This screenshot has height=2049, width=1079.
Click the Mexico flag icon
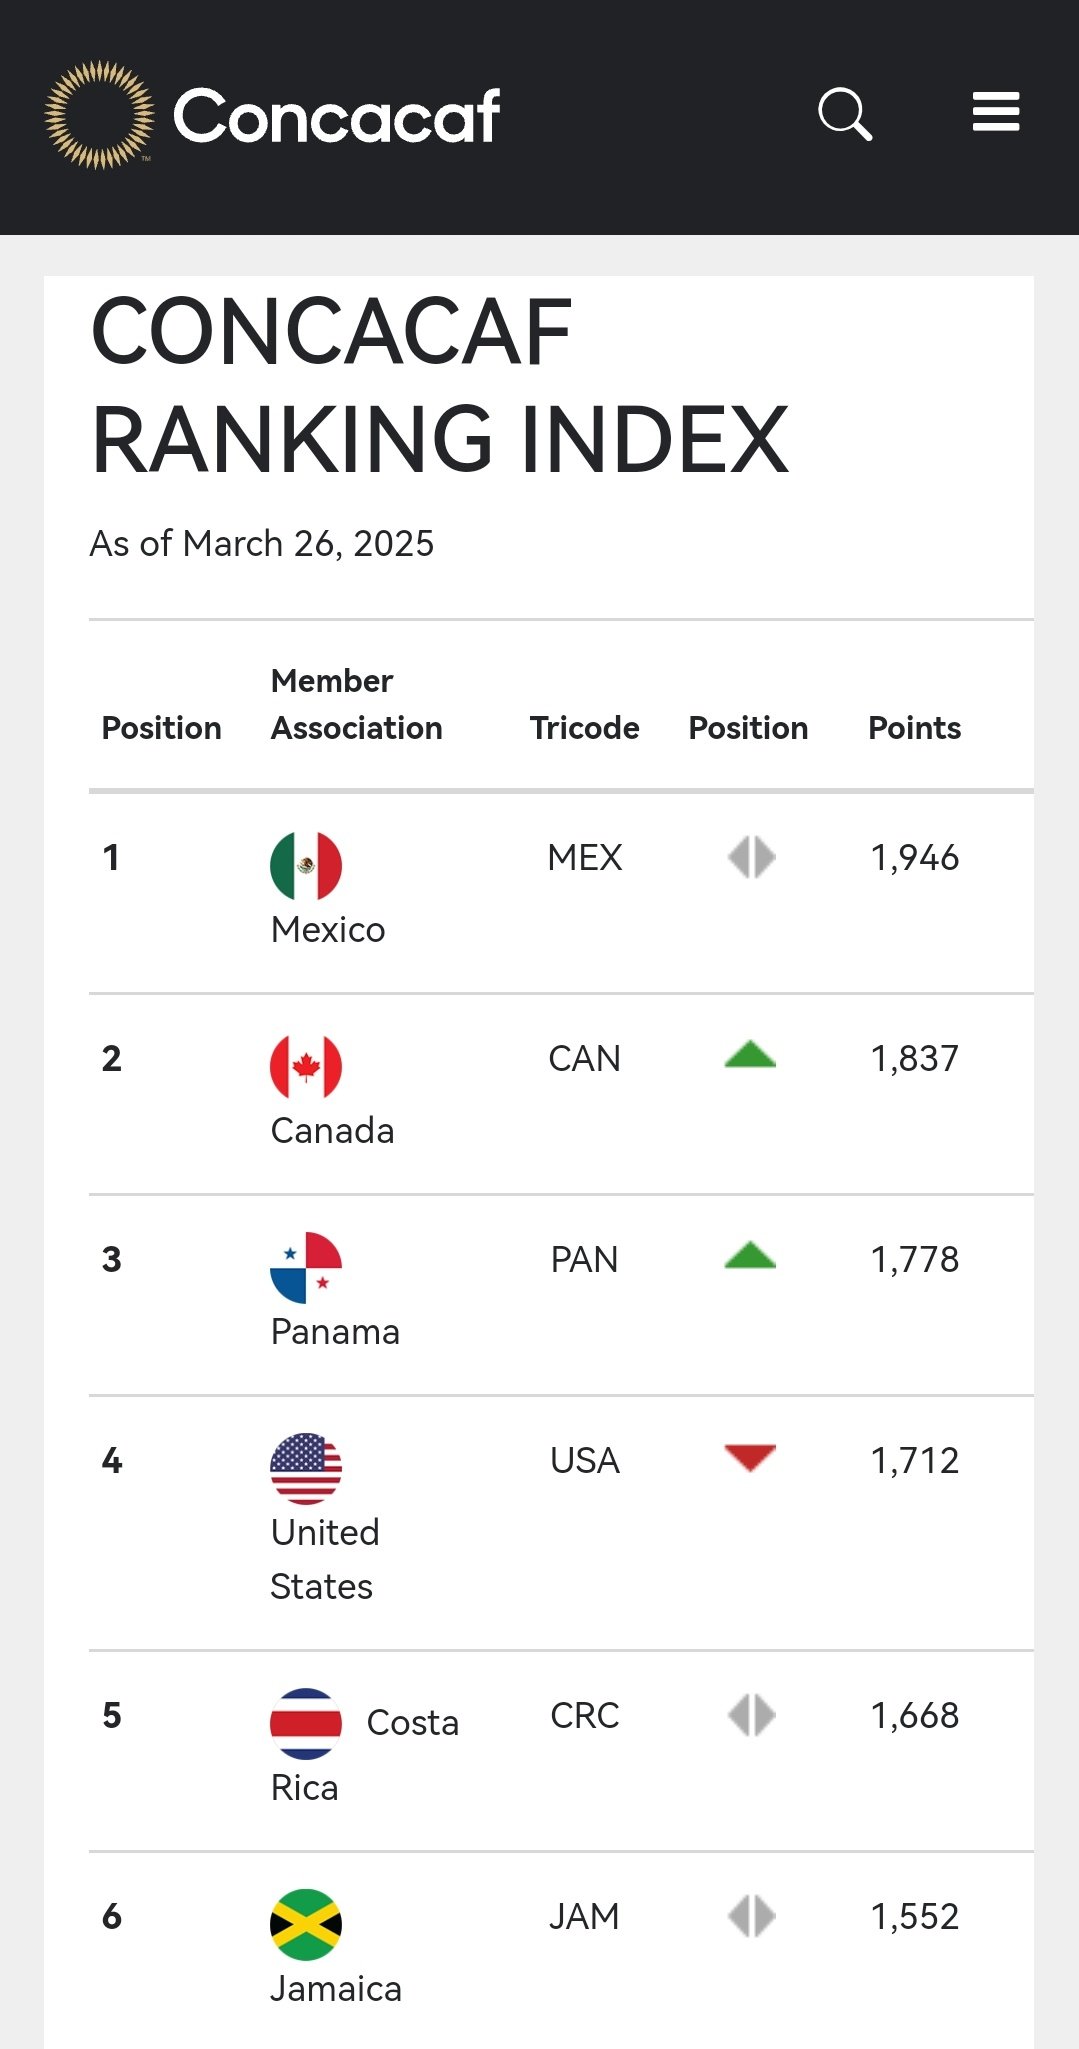click(x=306, y=866)
